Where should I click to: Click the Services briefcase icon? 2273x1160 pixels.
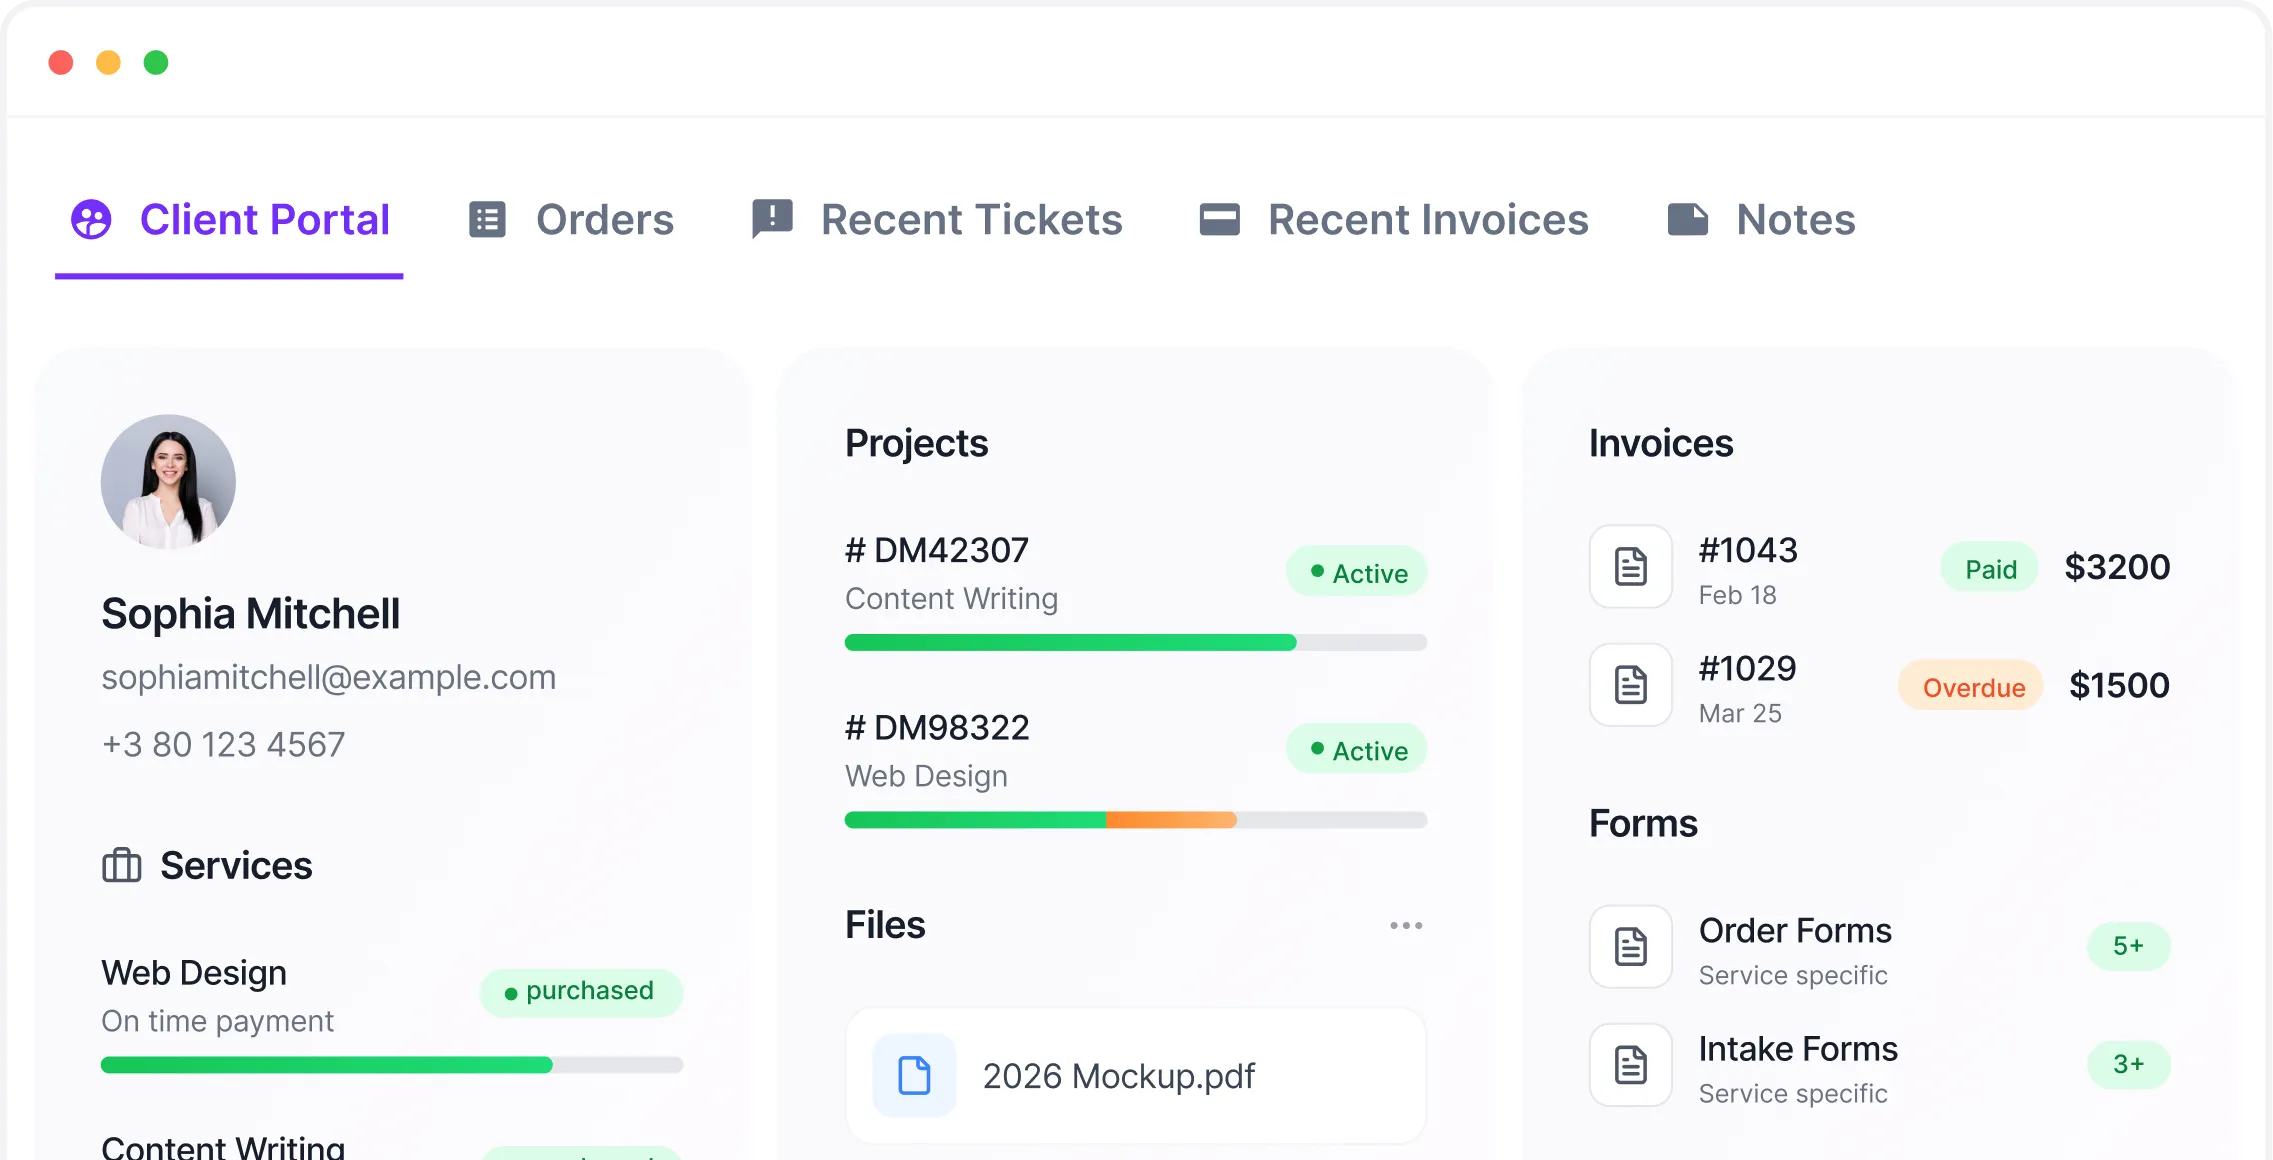(122, 865)
